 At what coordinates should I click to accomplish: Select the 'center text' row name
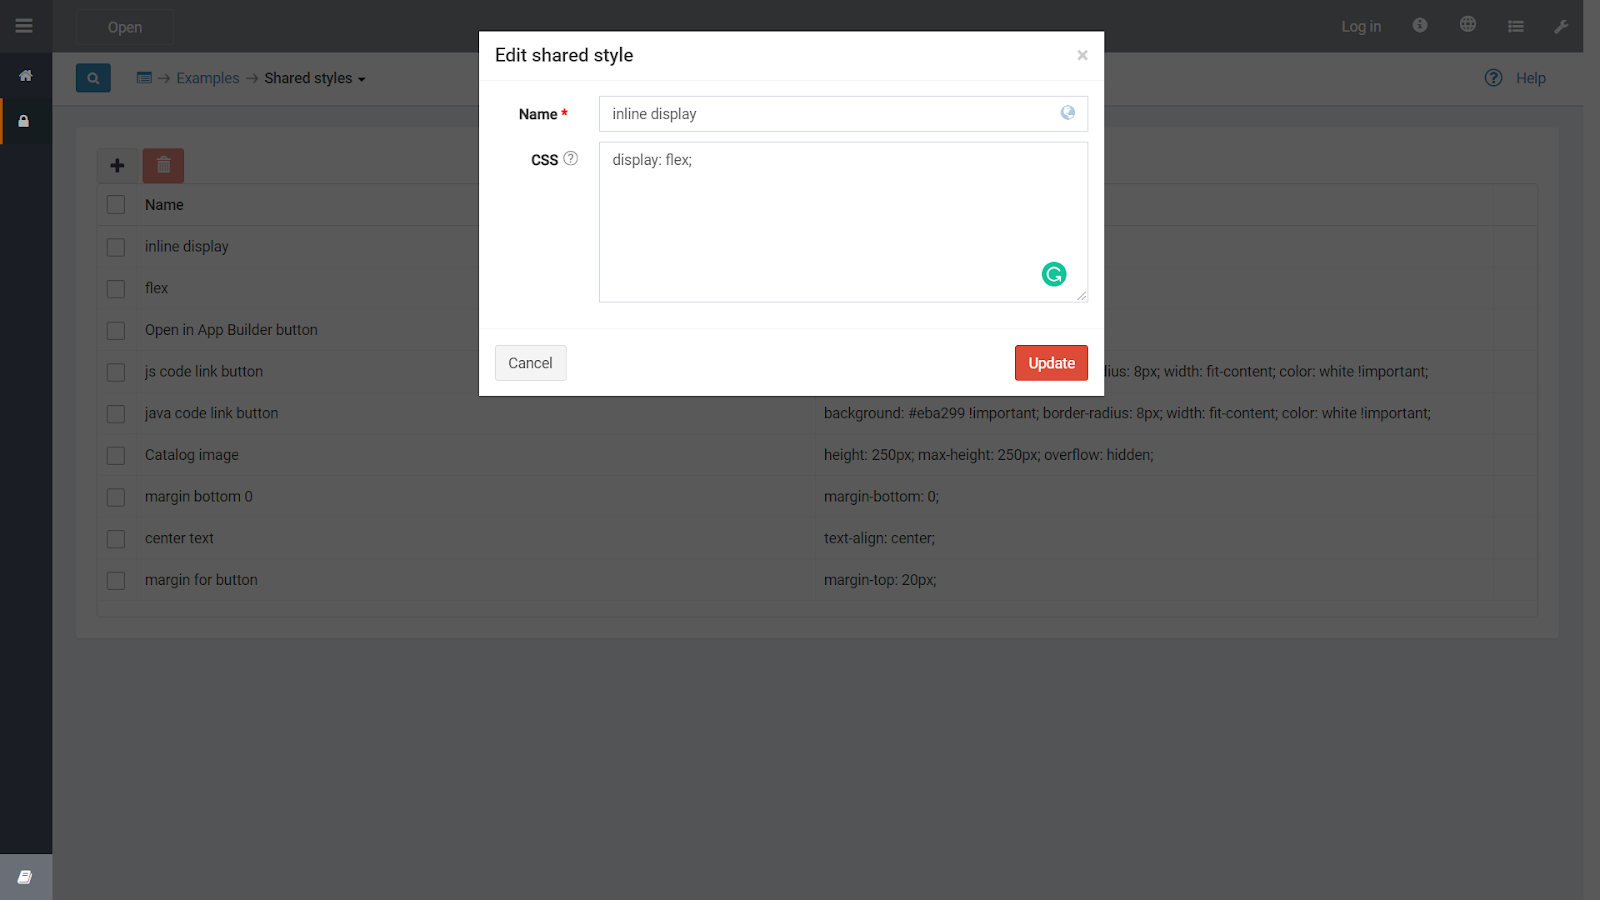(179, 538)
